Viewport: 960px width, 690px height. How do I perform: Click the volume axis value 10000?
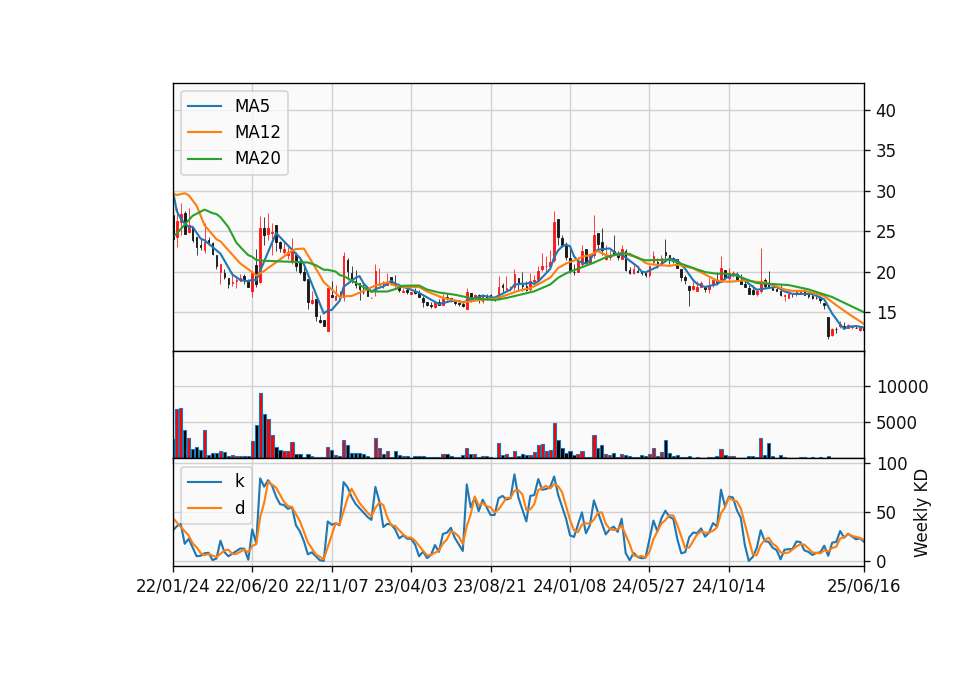pos(902,387)
